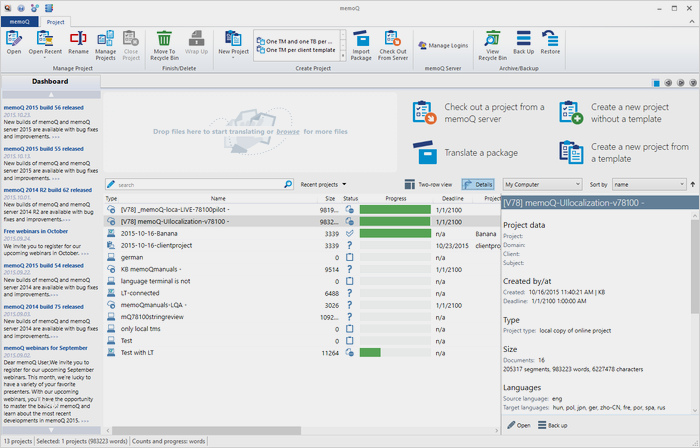Viewport: 700px width, 448px height.
Task: Open 'memoQ 2015 build 56 released' news link
Action: [x=44, y=108]
